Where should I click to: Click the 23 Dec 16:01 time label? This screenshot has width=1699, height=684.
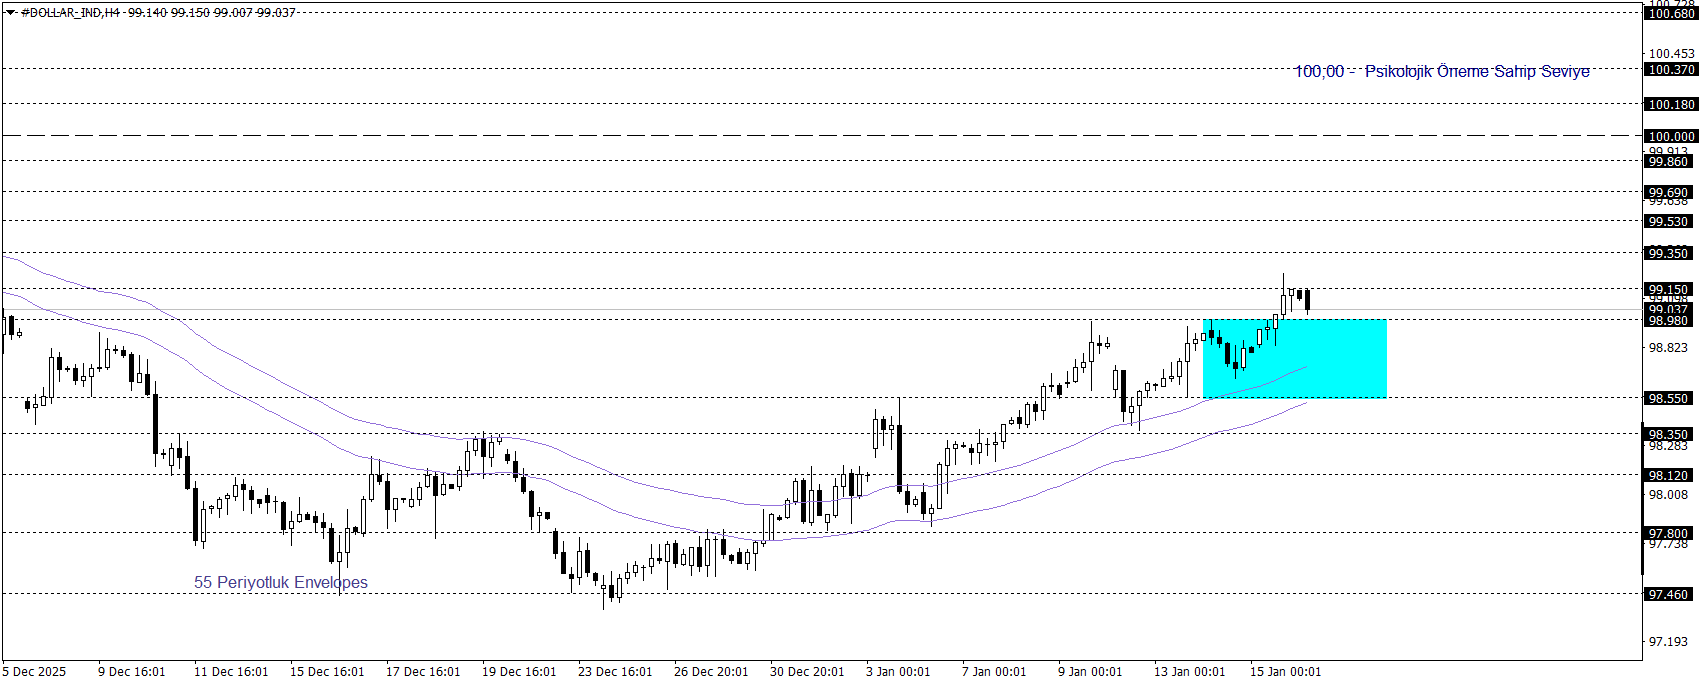(615, 671)
